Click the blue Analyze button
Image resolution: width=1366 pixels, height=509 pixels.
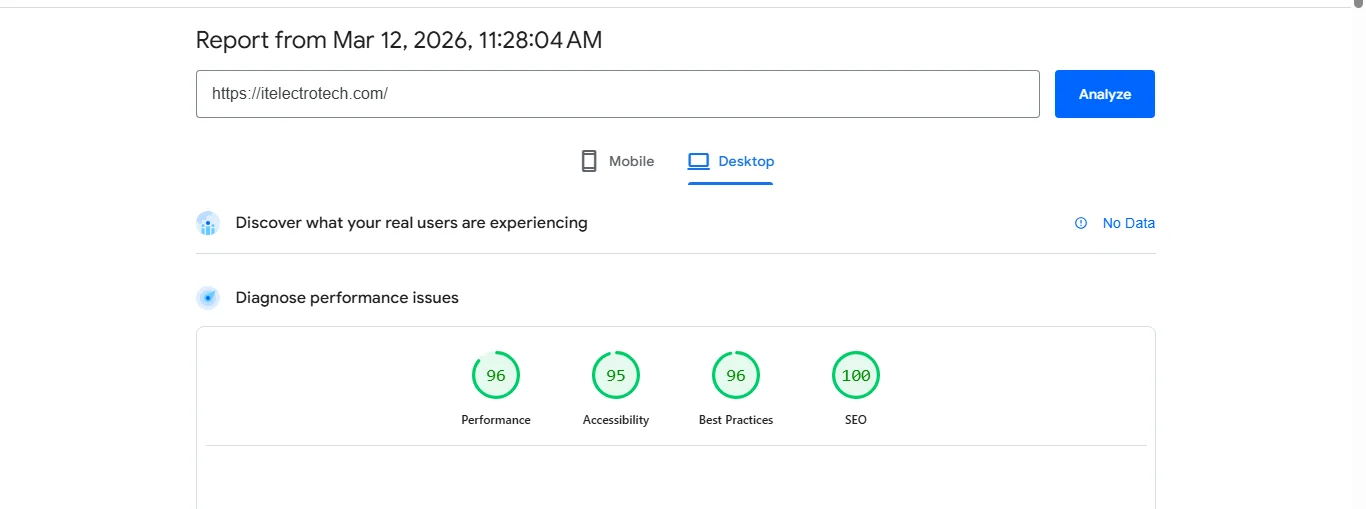[x=1105, y=94]
